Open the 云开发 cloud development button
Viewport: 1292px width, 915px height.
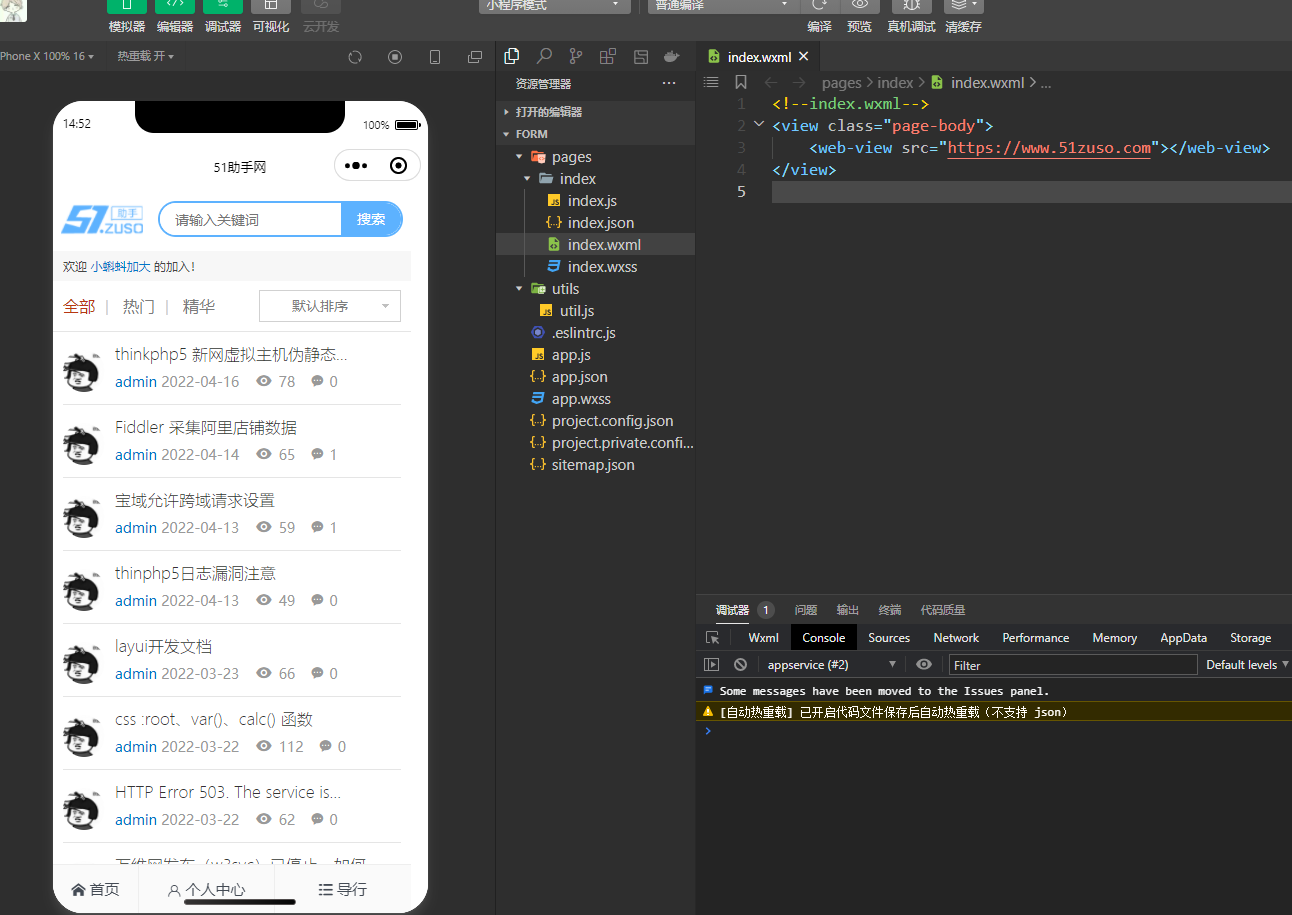(321, 5)
